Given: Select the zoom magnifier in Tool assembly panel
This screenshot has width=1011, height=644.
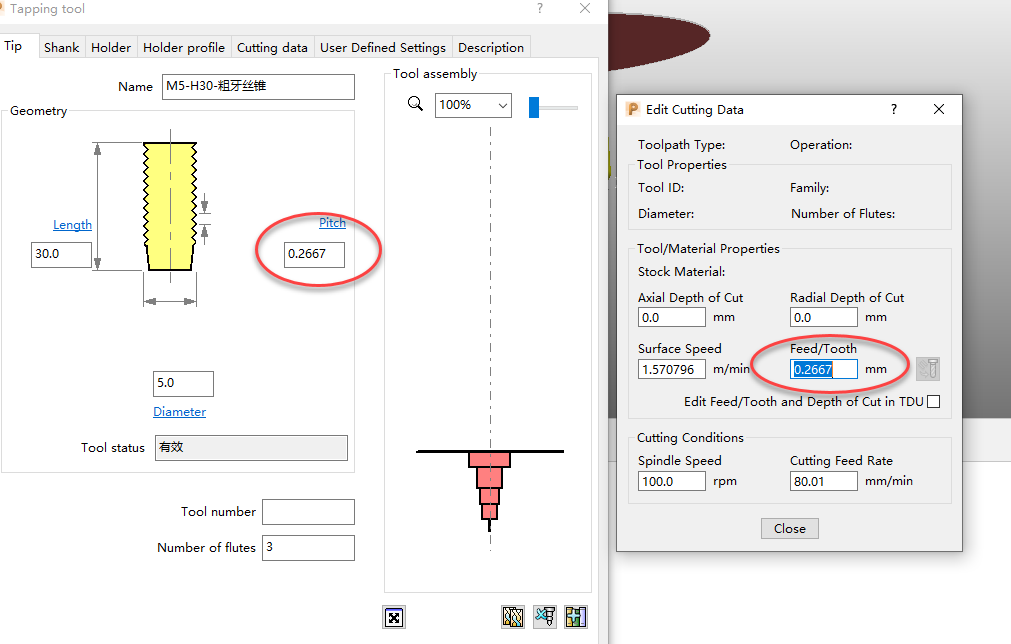Looking at the screenshot, I should pyautogui.click(x=415, y=103).
